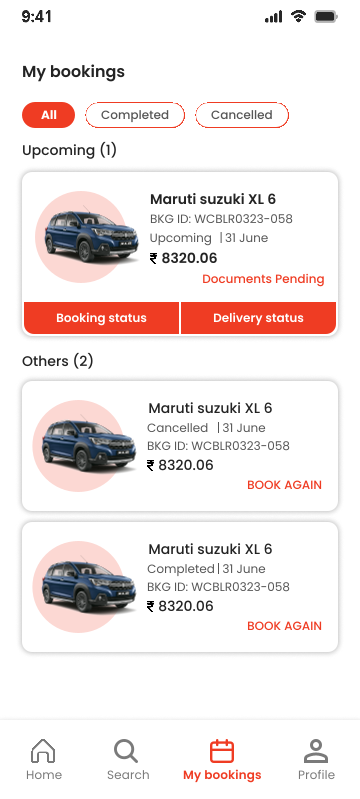This screenshot has width=360, height=799.
Task: Filter bookings by Cancelled chip
Action: coord(242,115)
